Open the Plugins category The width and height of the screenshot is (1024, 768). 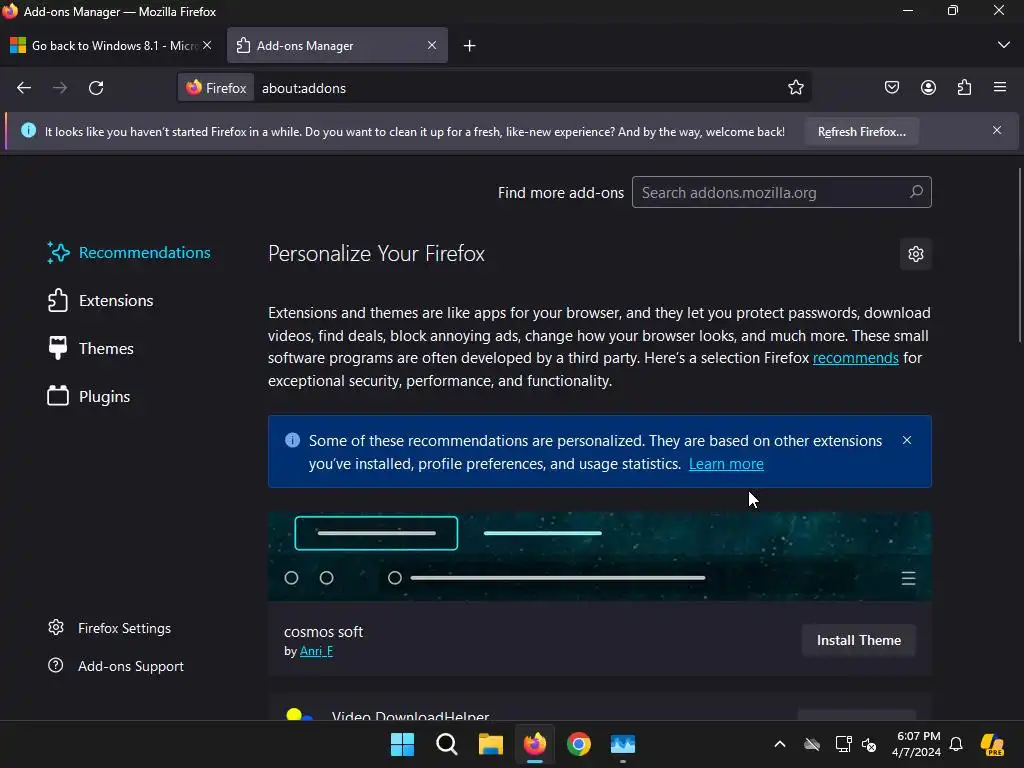[x=89, y=396]
